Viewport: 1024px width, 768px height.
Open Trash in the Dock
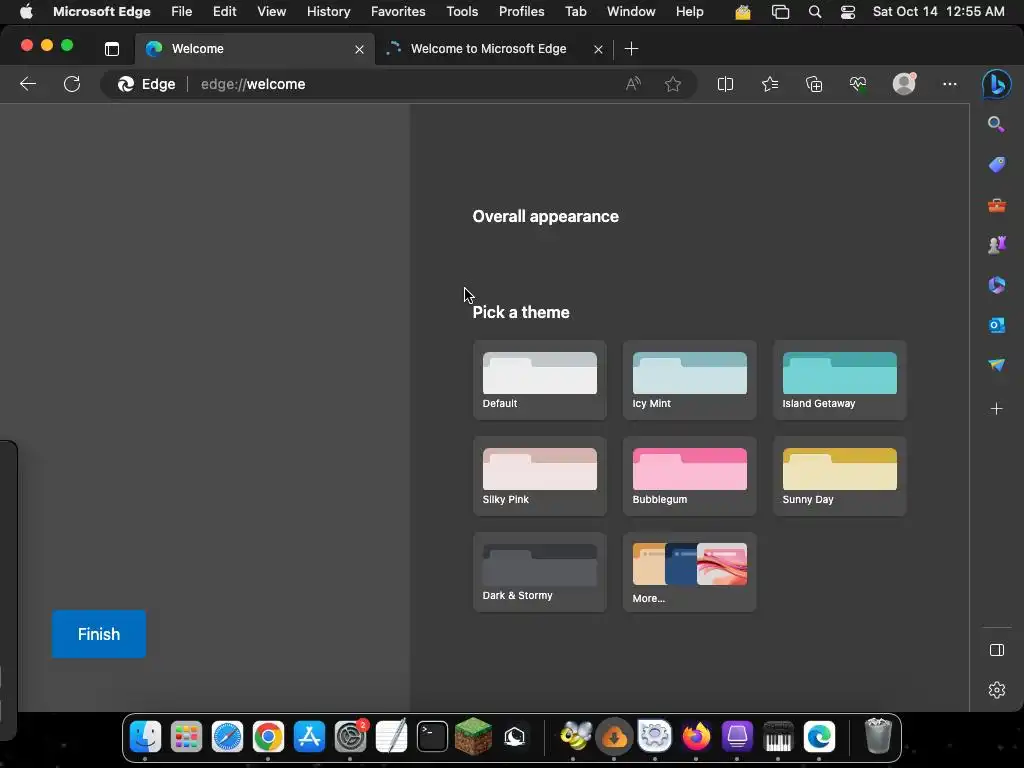878,737
